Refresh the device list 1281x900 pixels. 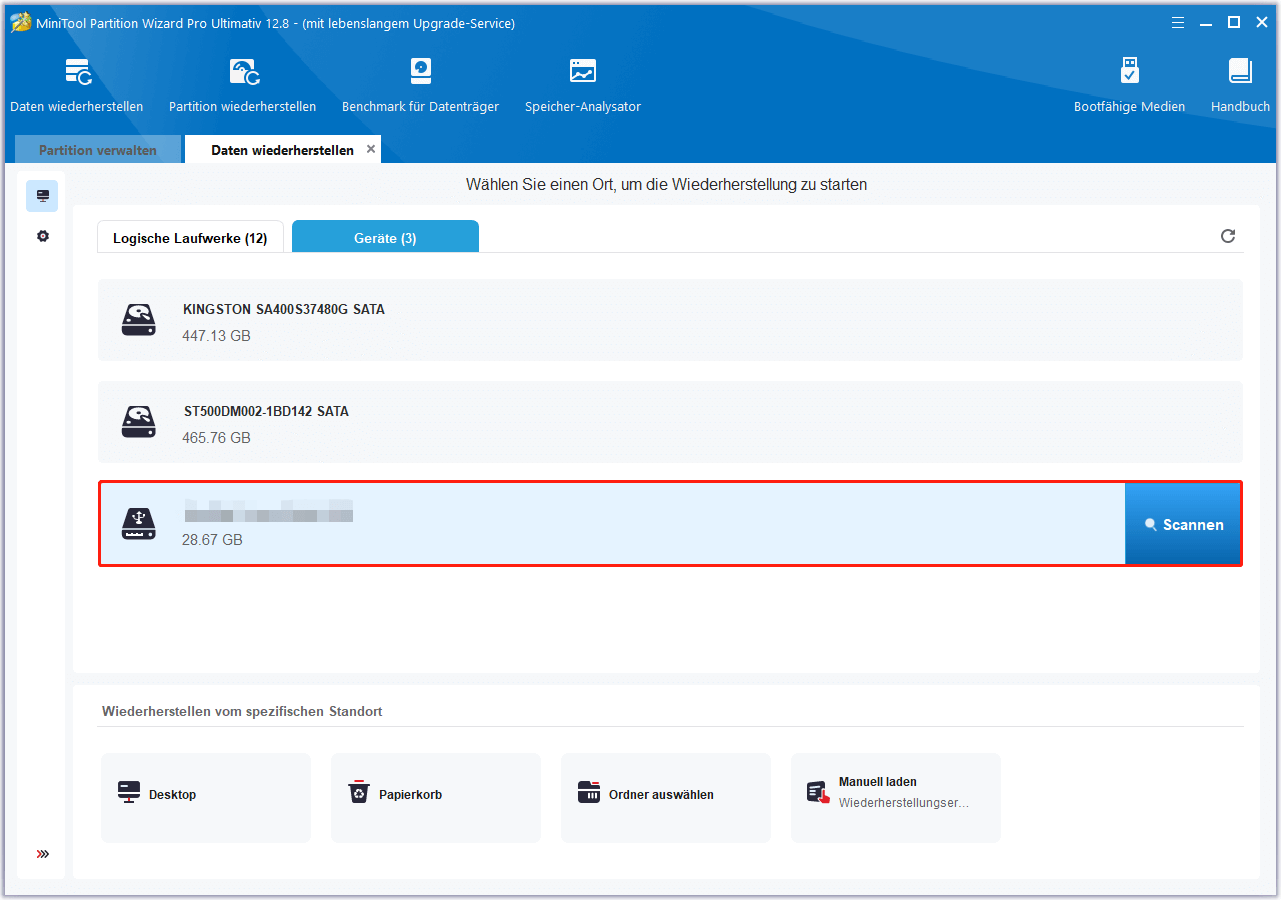tap(1228, 236)
